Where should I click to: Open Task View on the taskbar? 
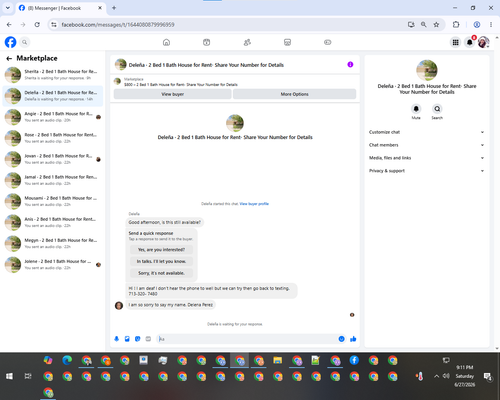[x=28, y=376]
